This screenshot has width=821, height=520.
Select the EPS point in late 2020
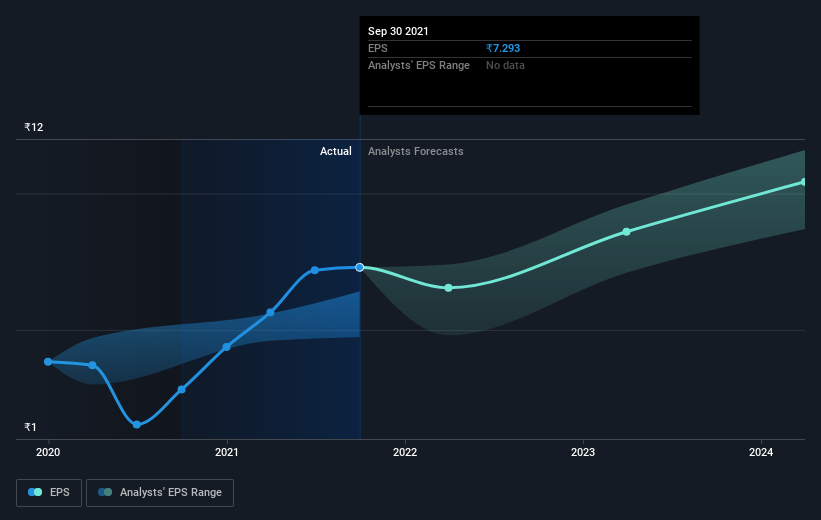182,390
